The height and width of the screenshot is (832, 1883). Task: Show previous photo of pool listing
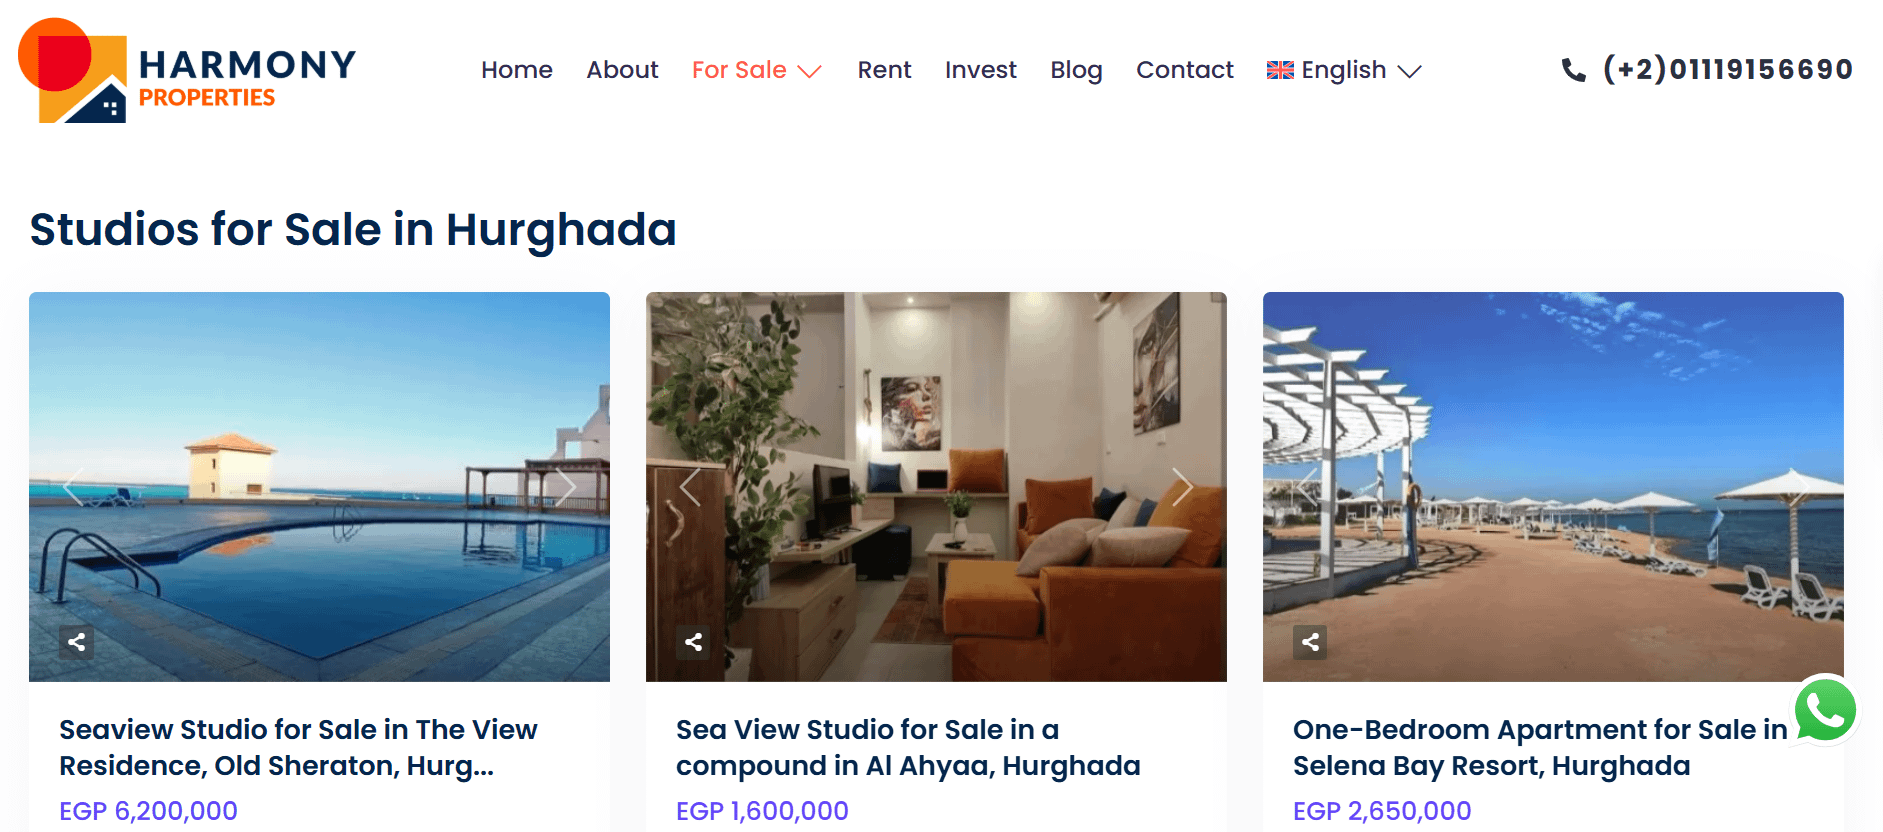74,487
